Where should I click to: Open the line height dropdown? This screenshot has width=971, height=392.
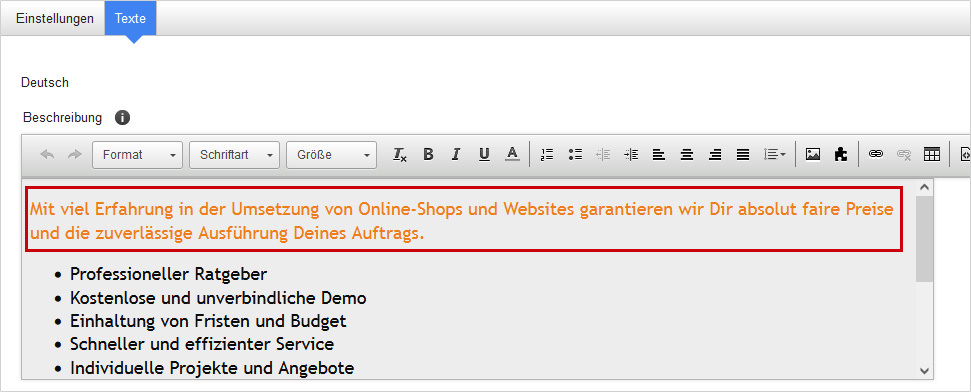pos(775,155)
